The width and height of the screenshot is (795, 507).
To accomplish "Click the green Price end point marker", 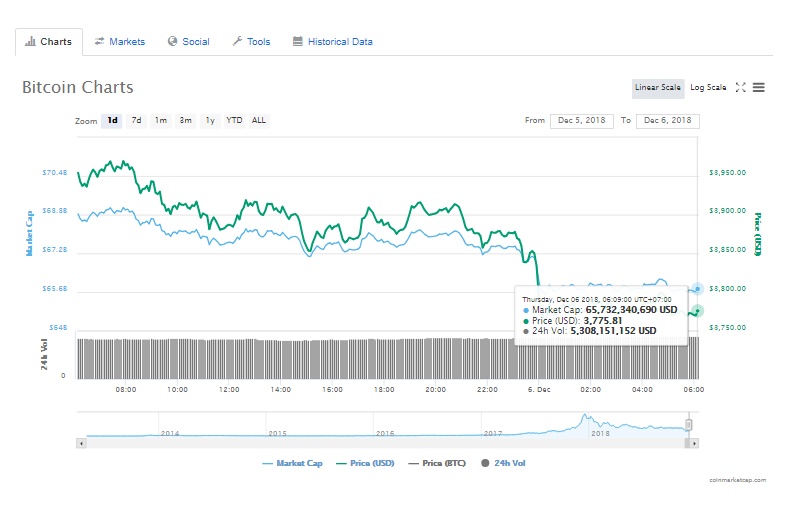I will [x=698, y=311].
